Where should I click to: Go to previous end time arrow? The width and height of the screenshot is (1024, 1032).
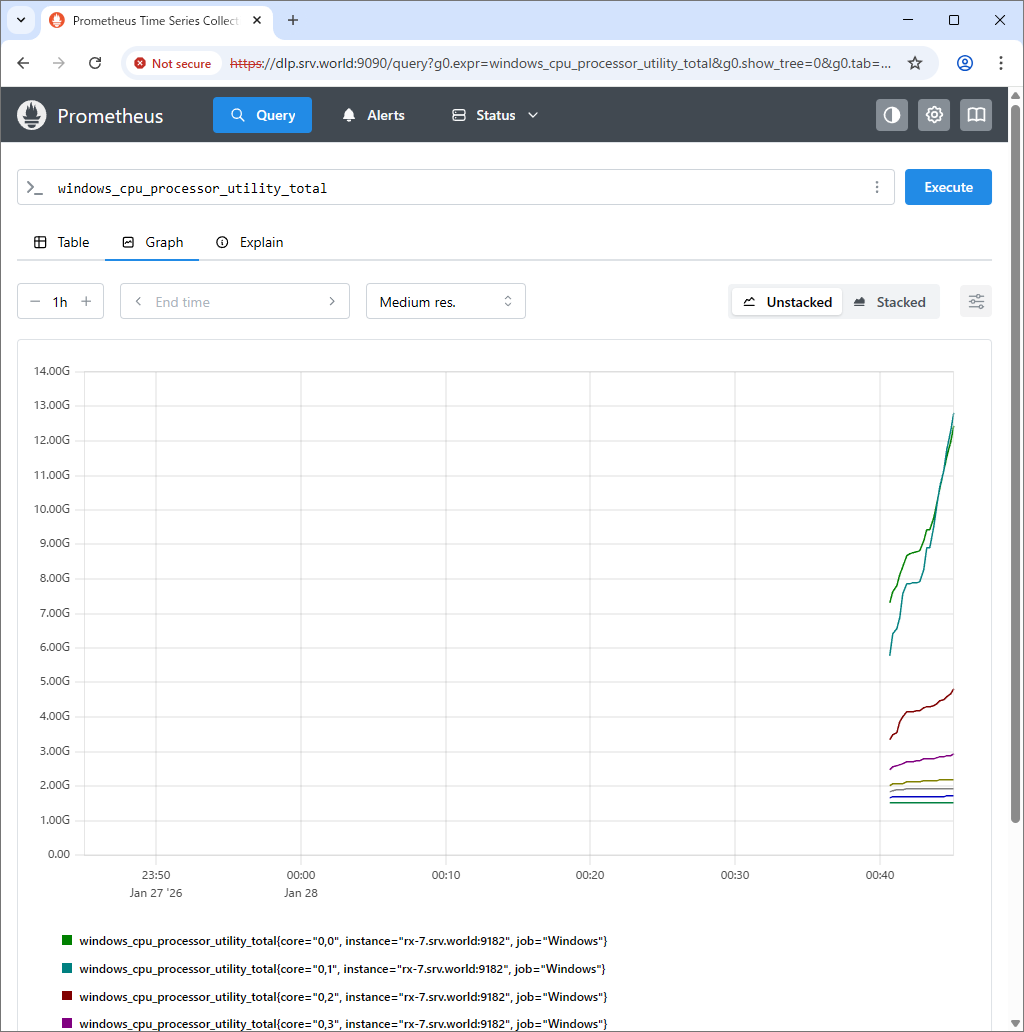pyautogui.click(x=138, y=301)
